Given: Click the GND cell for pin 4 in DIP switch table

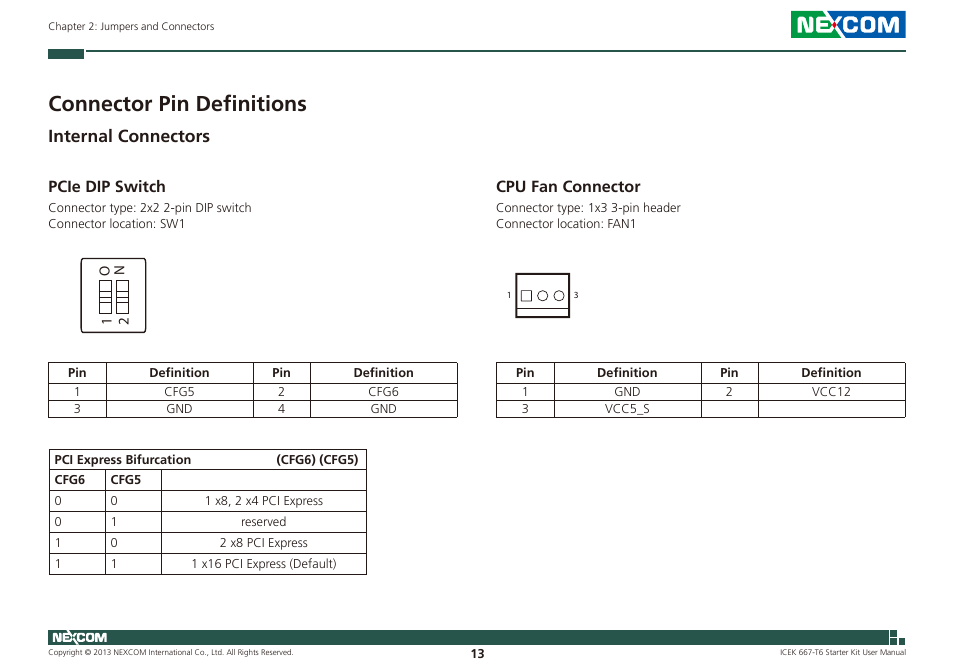Looking at the screenshot, I should (x=383, y=409).
